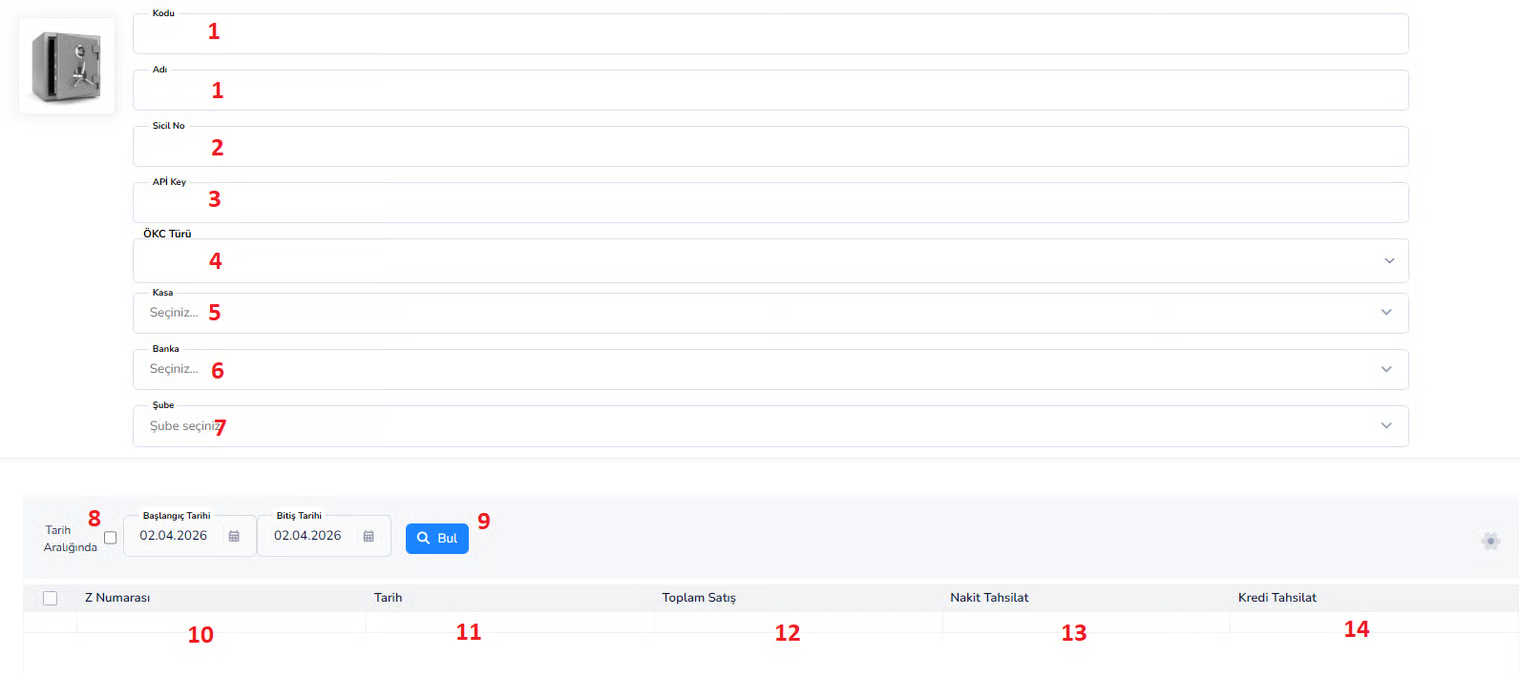Click into the Sicil No field
This screenshot has width=1520, height=697.
click(x=770, y=146)
